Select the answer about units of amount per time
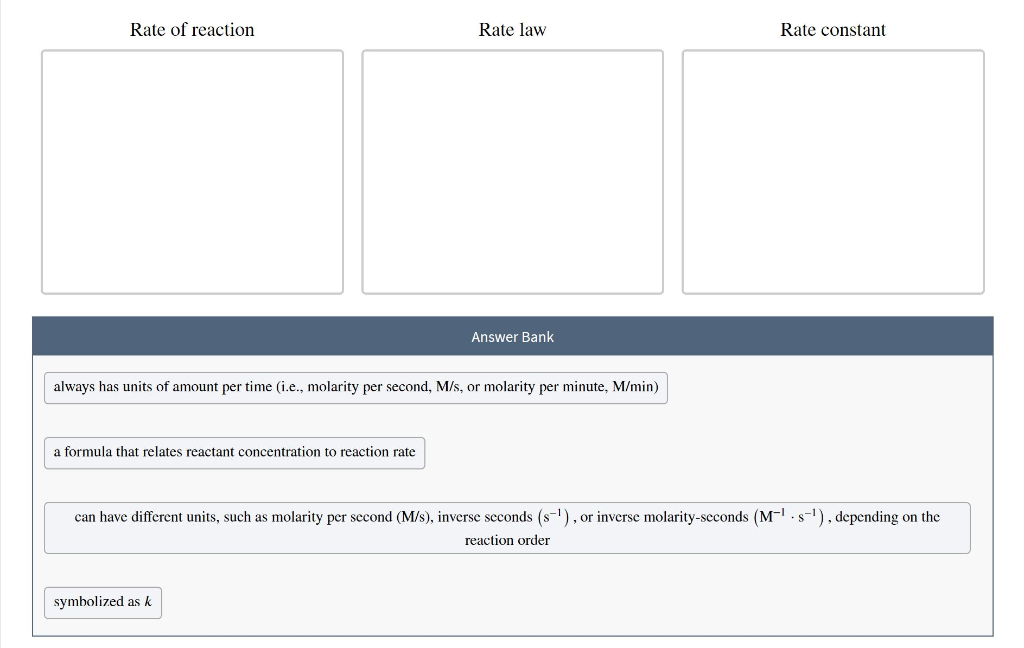This screenshot has height=648, width=1024. click(355, 387)
